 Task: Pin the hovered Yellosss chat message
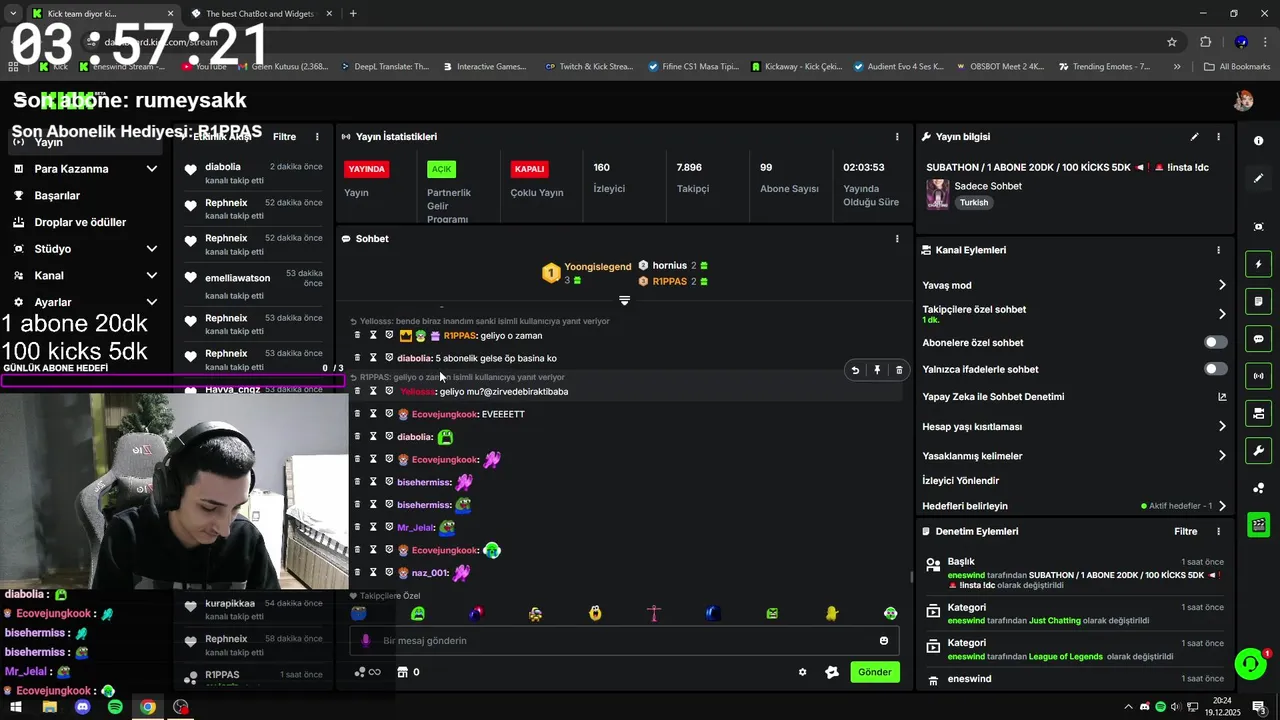877,370
